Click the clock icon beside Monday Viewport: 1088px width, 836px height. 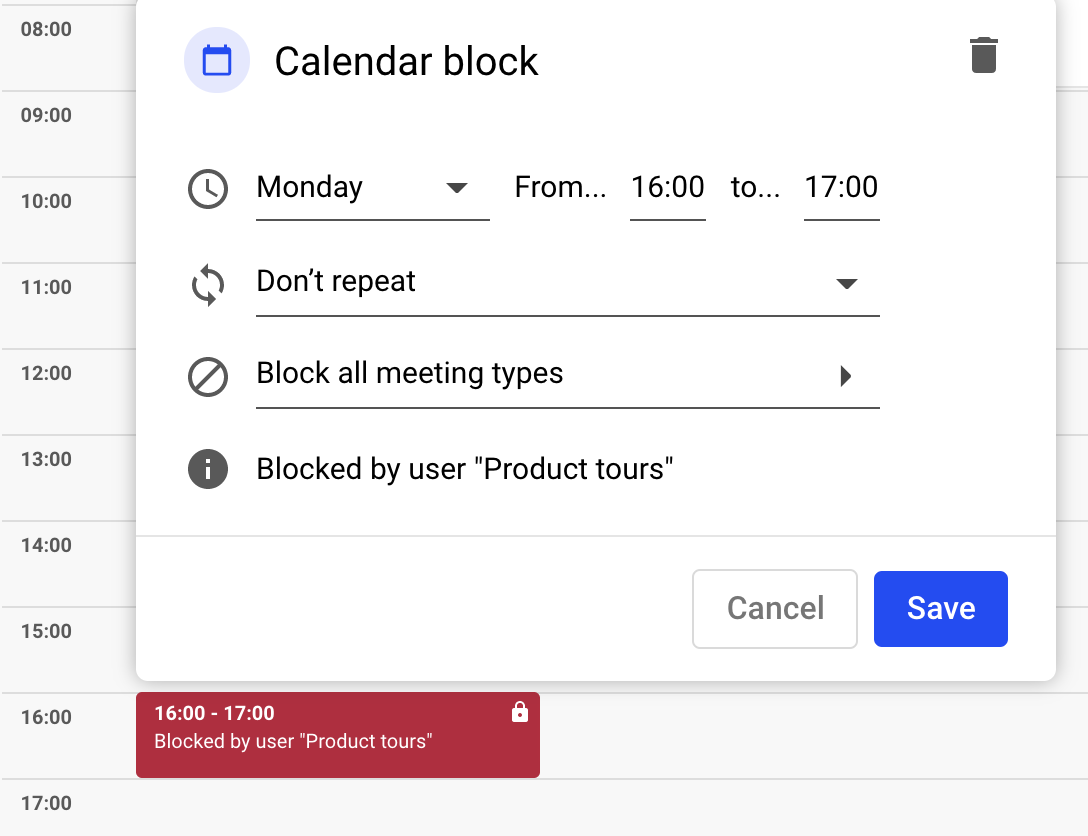(208, 189)
